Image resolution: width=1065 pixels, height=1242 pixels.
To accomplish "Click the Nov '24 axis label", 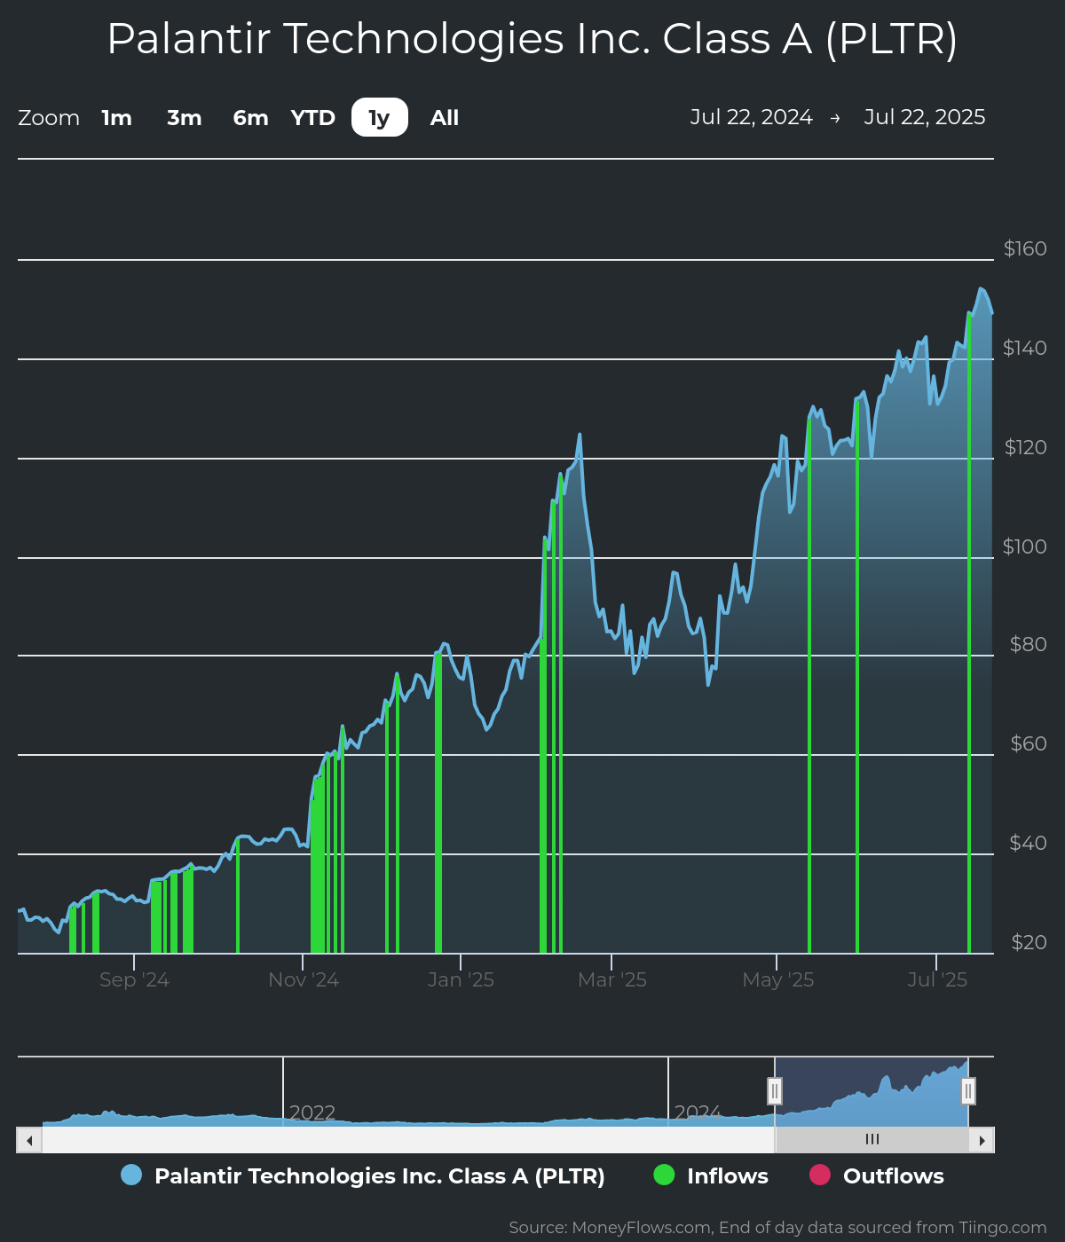I will pyautogui.click(x=304, y=980).
